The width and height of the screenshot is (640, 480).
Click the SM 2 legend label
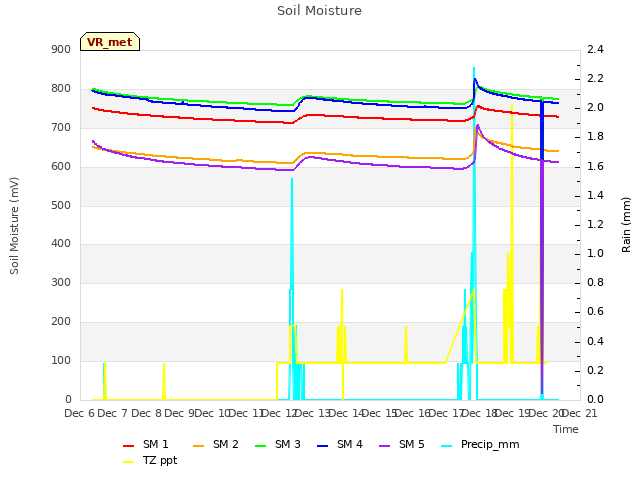[x=226, y=444]
